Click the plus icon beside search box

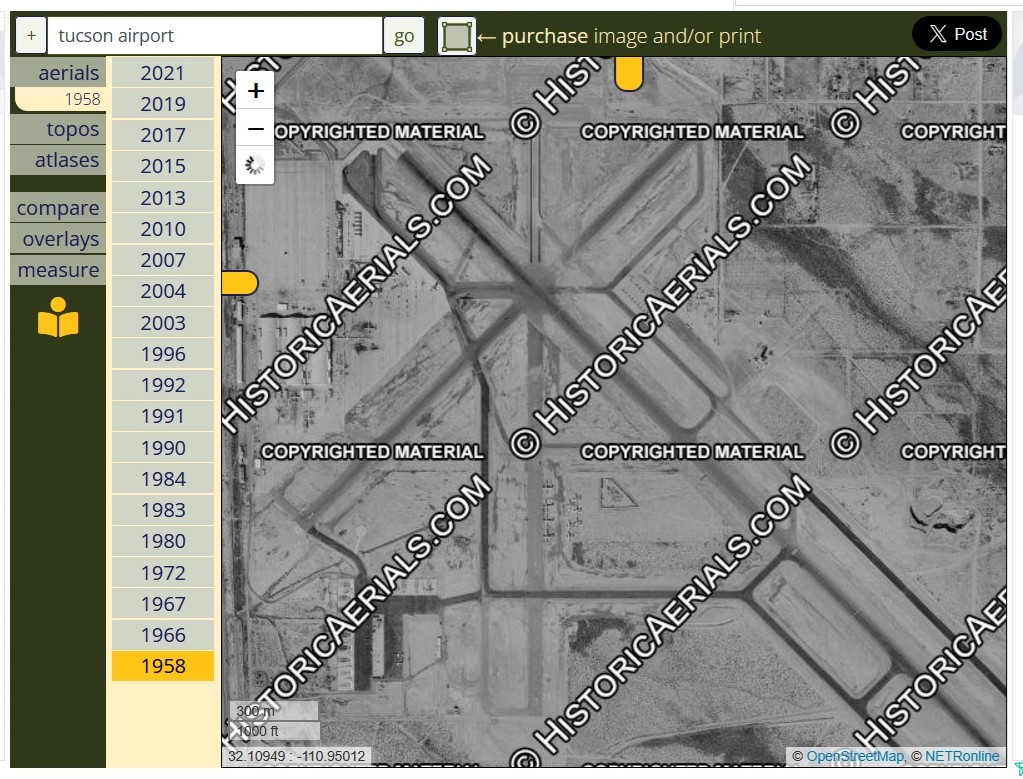[x=31, y=36]
